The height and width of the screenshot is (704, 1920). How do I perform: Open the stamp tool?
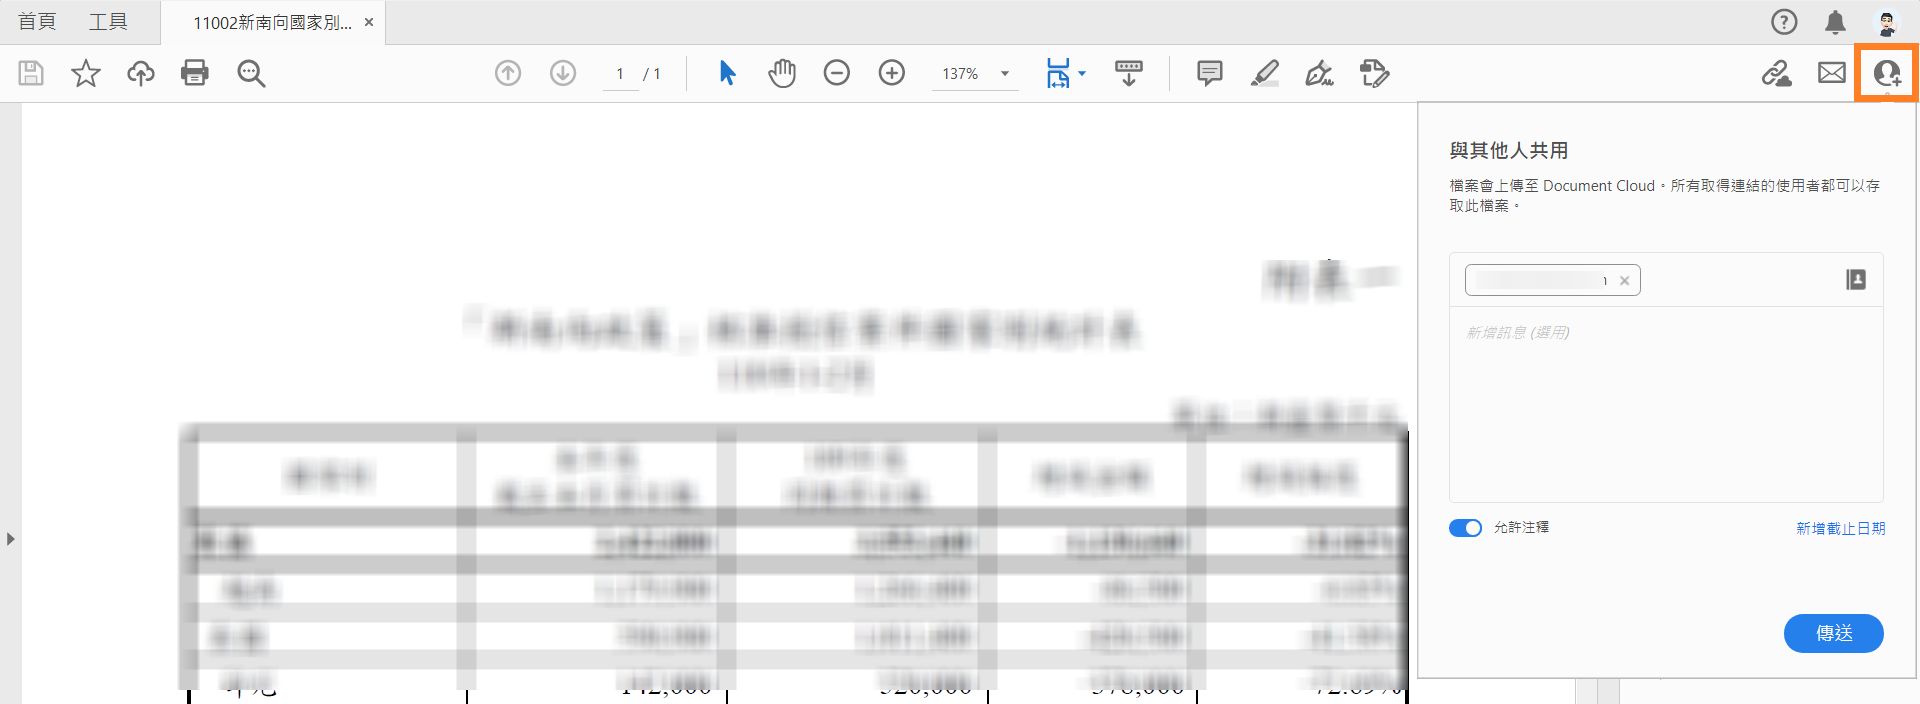pos(1375,73)
